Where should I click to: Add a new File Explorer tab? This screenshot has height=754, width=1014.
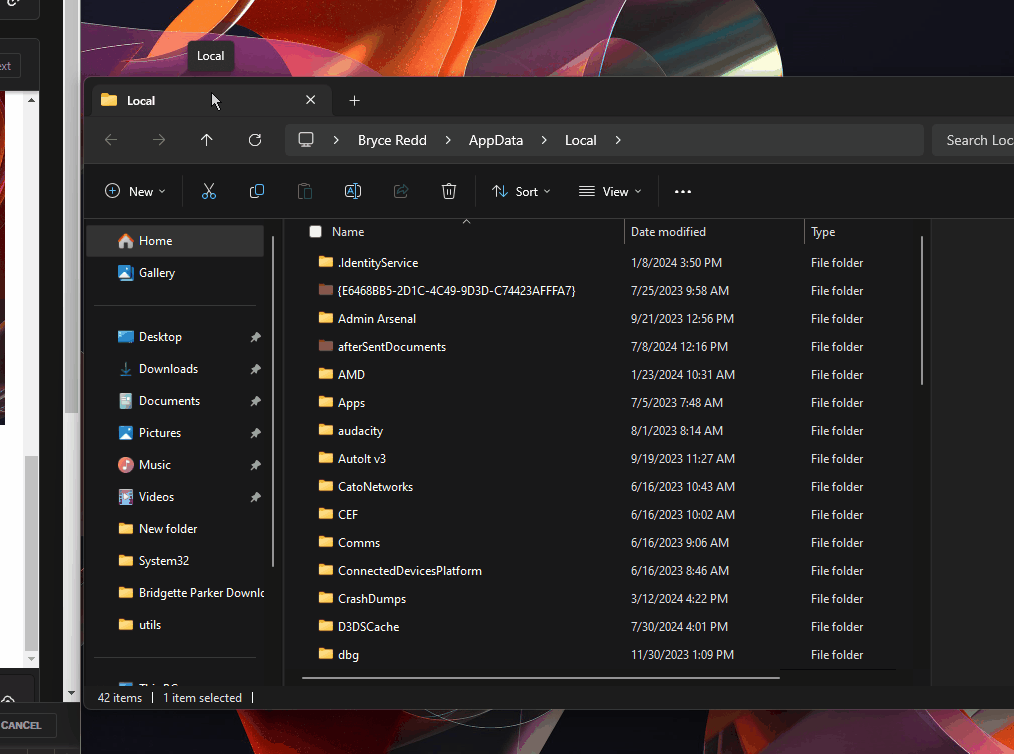tap(354, 100)
